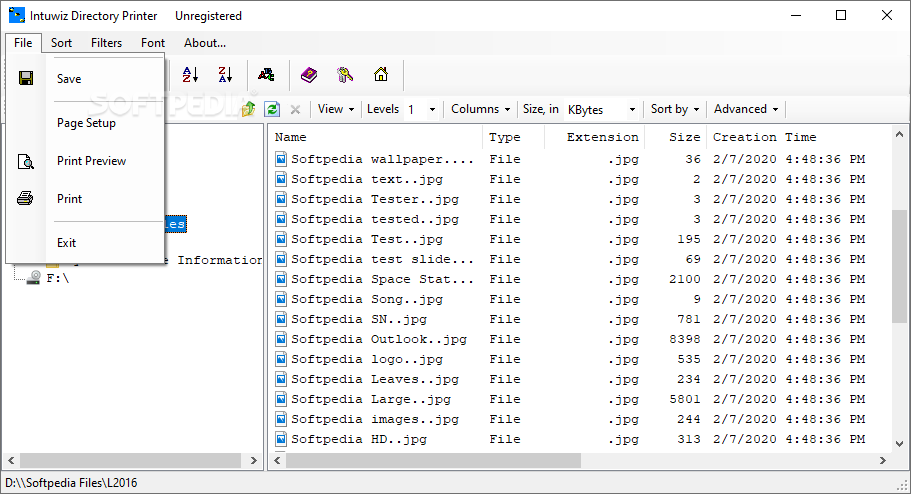This screenshot has width=911, height=494.
Task: Click the F:\ drive icon
Action: point(34,278)
